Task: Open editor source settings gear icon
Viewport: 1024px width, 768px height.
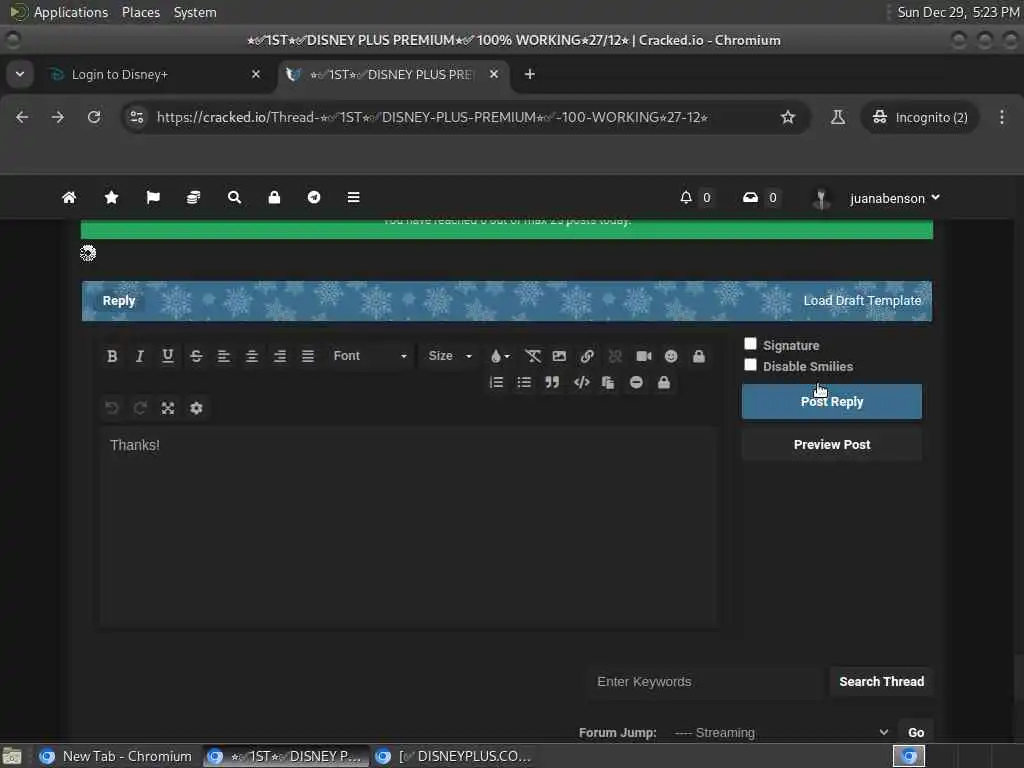Action: pyautogui.click(x=196, y=408)
